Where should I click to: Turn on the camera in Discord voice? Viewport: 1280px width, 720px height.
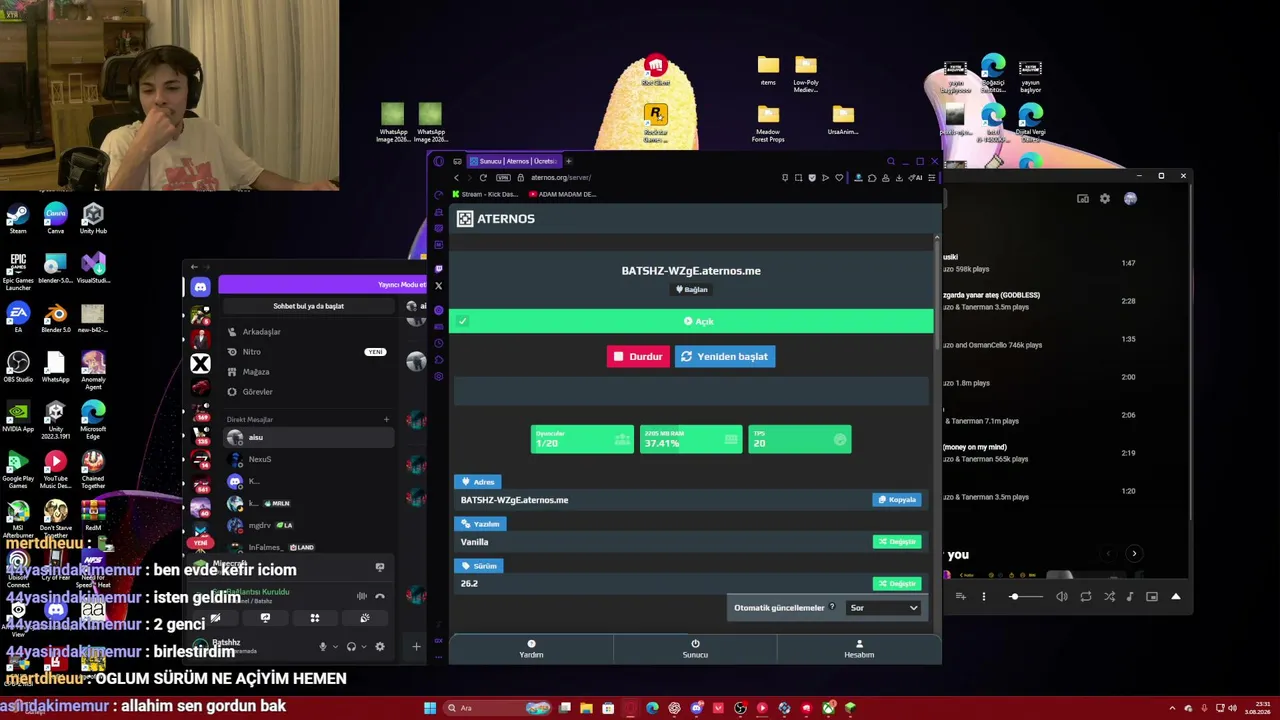tap(215, 618)
